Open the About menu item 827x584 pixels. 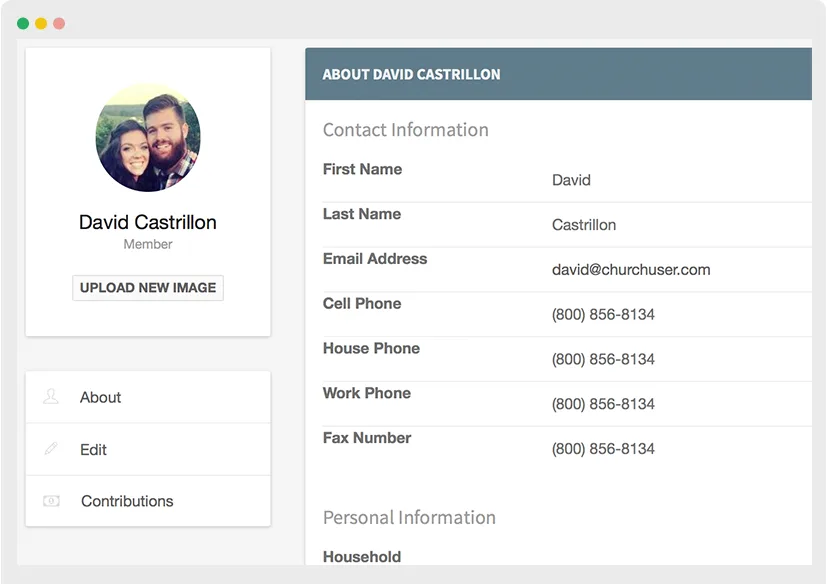(x=148, y=397)
